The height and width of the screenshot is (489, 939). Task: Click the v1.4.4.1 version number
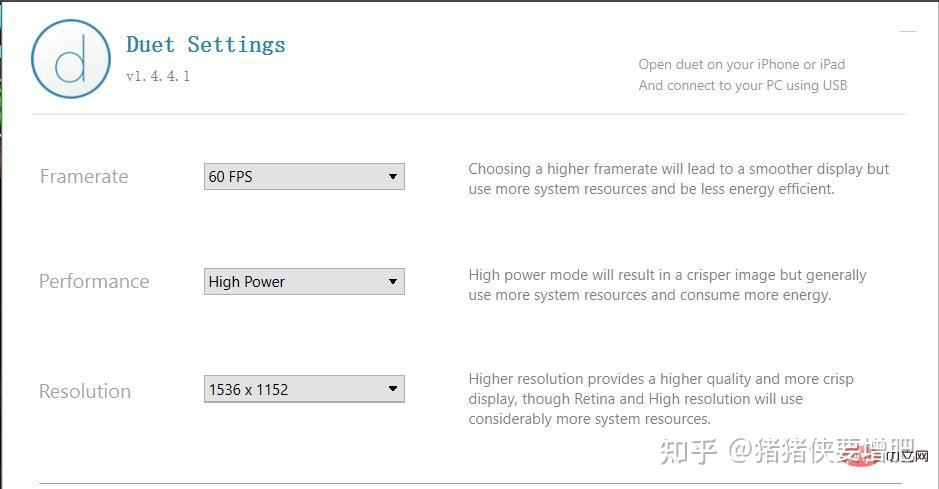[158, 76]
